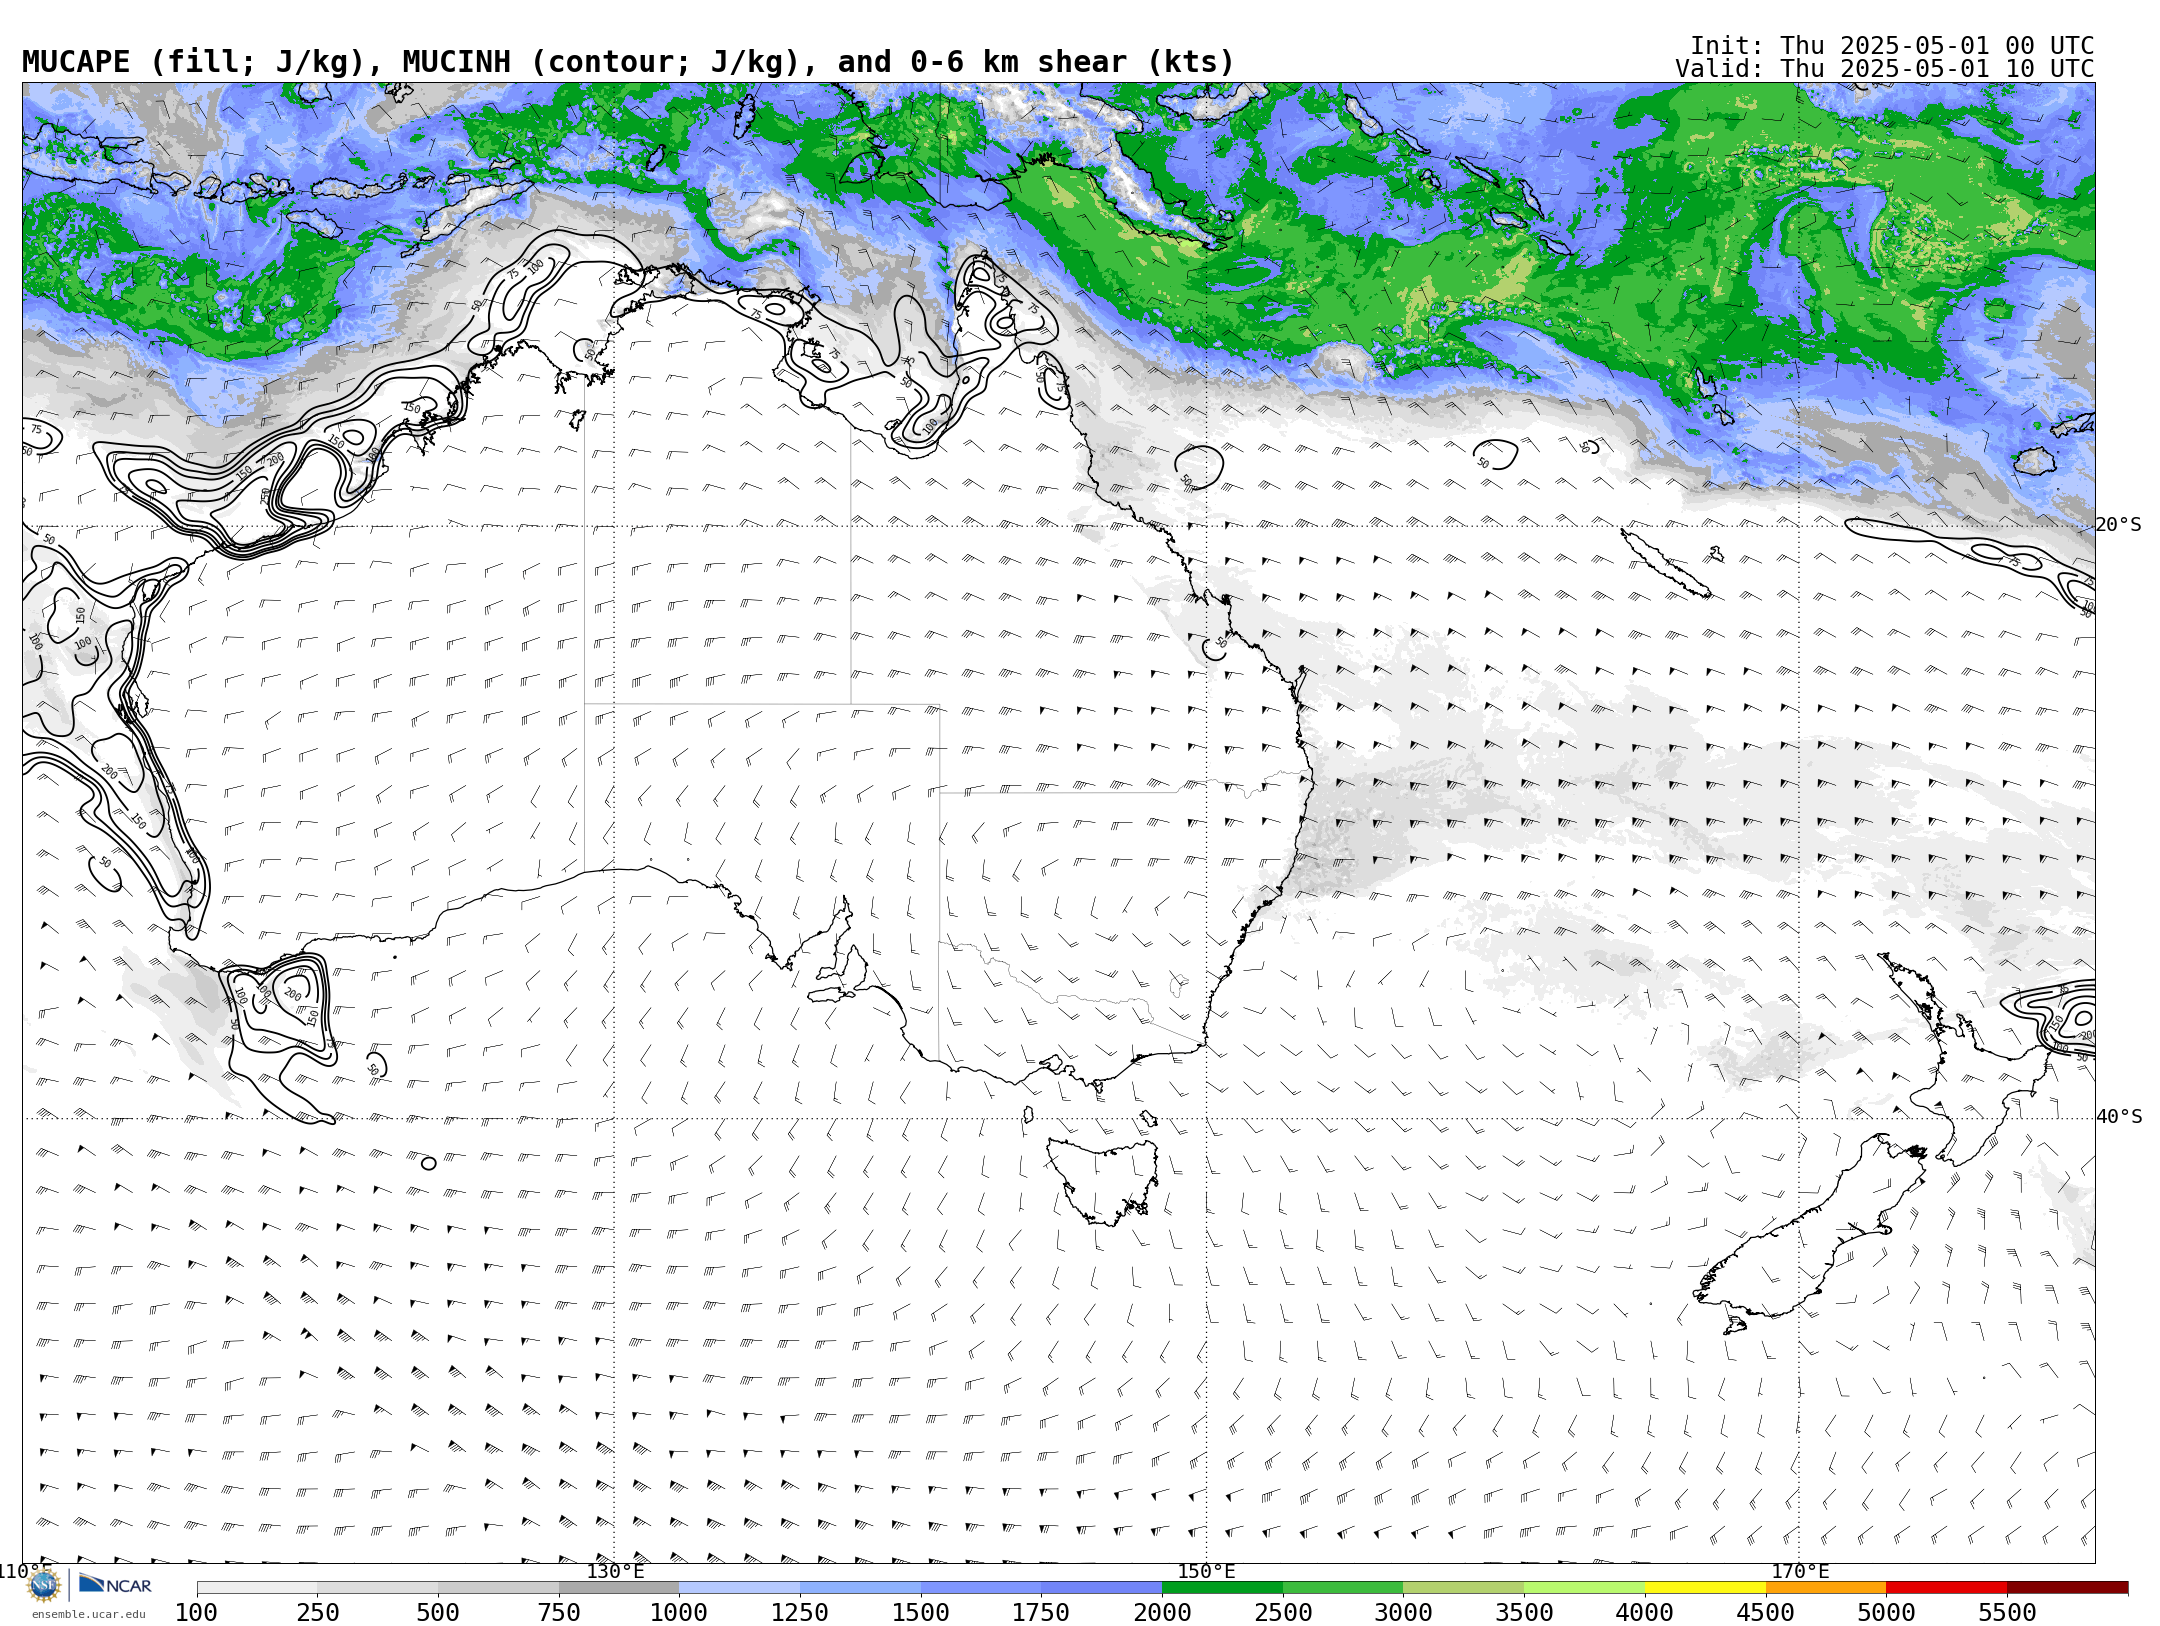Click the NSF logo icon
This screenshot has height=1626, width=2160.
(44, 1585)
